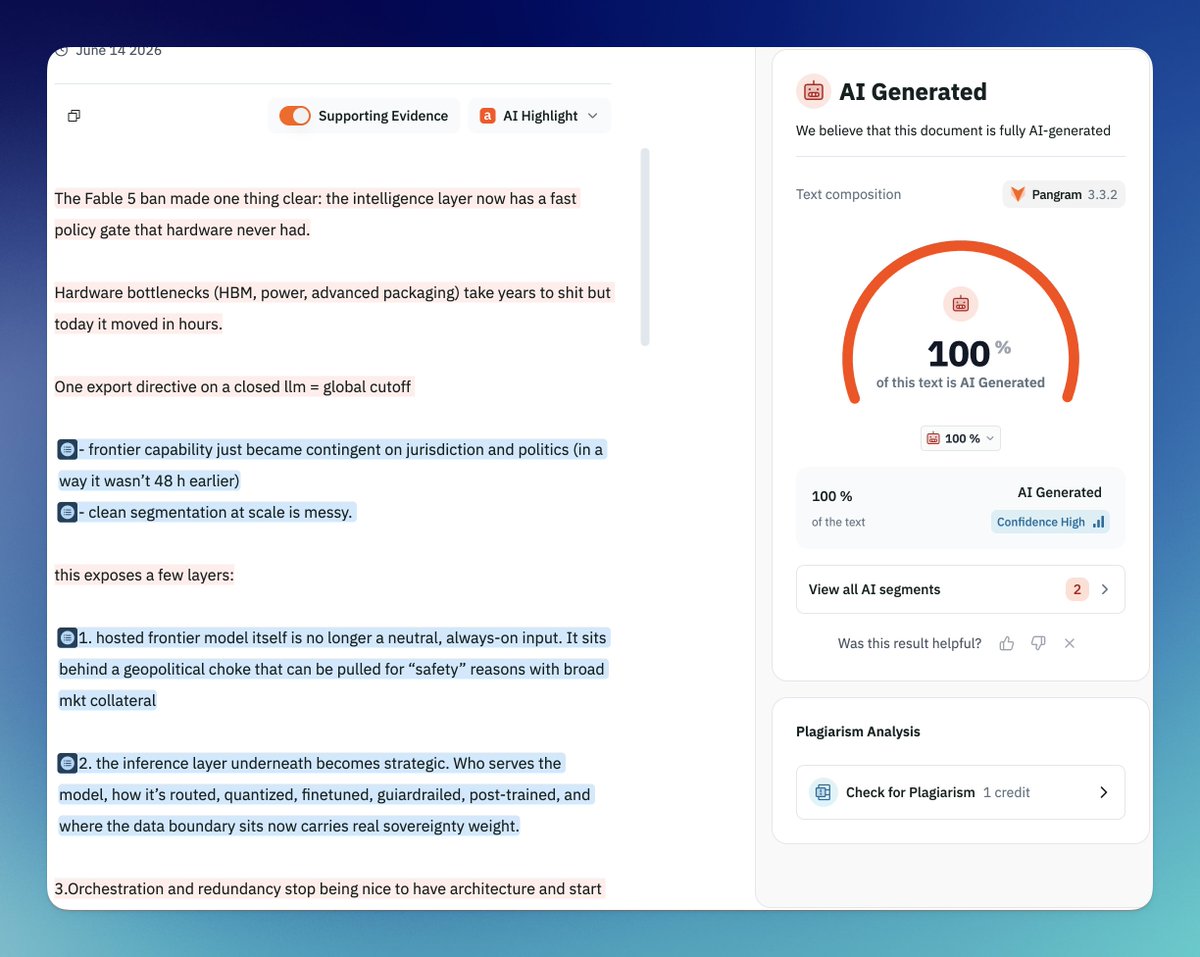This screenshot has width=1200, height=957.
Task: Click the AI segments count badge 2
Action: 1077,589
